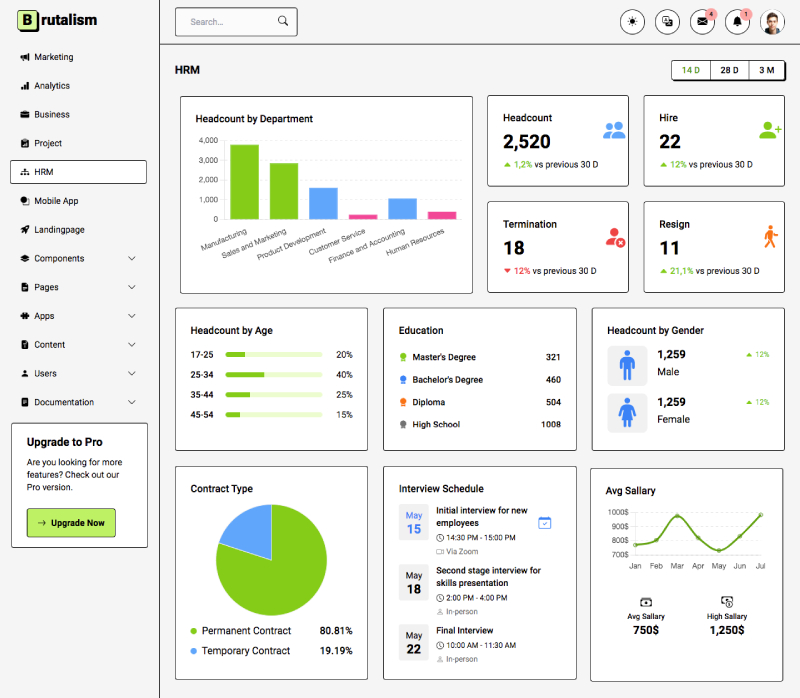The image size is (800, 698).
Task: Open the language translate icon
Action: coord(667,21)
